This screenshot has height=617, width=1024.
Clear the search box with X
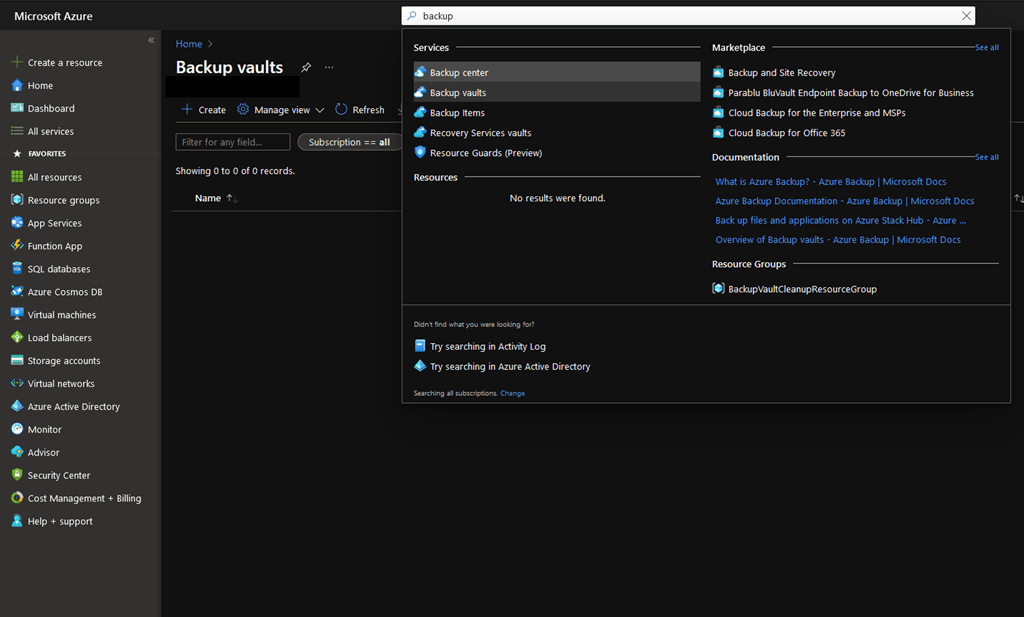(x=967, y=16)
